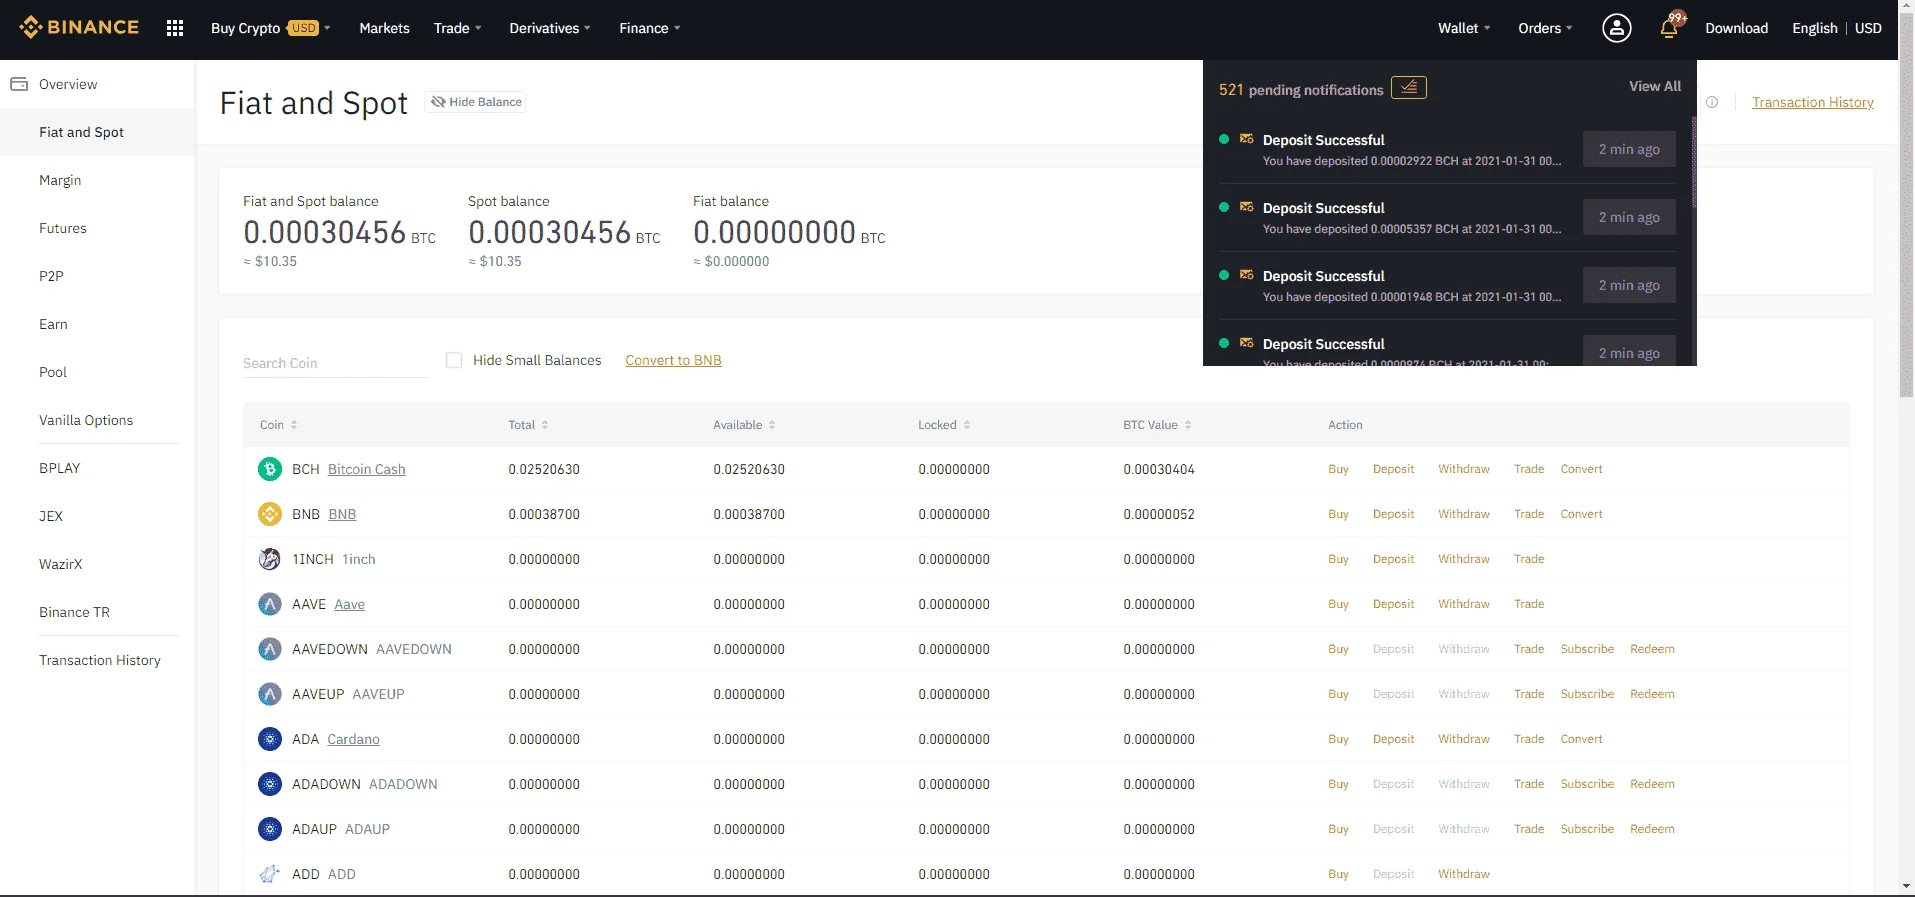This screenshot has height=897, width=1915.
Task: Open the USD currency selector in header
Action: [x=1868, y=28]
